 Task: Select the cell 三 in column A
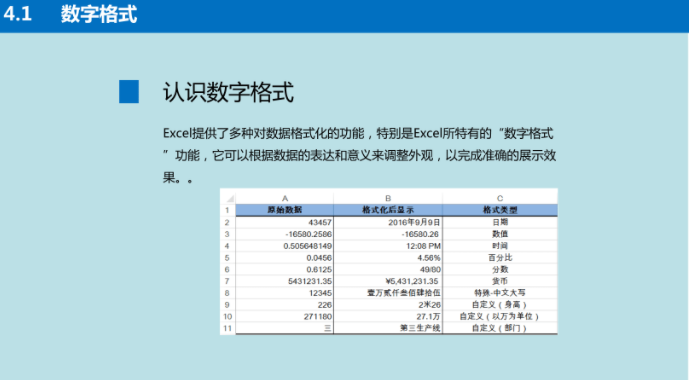click(285, 328)
